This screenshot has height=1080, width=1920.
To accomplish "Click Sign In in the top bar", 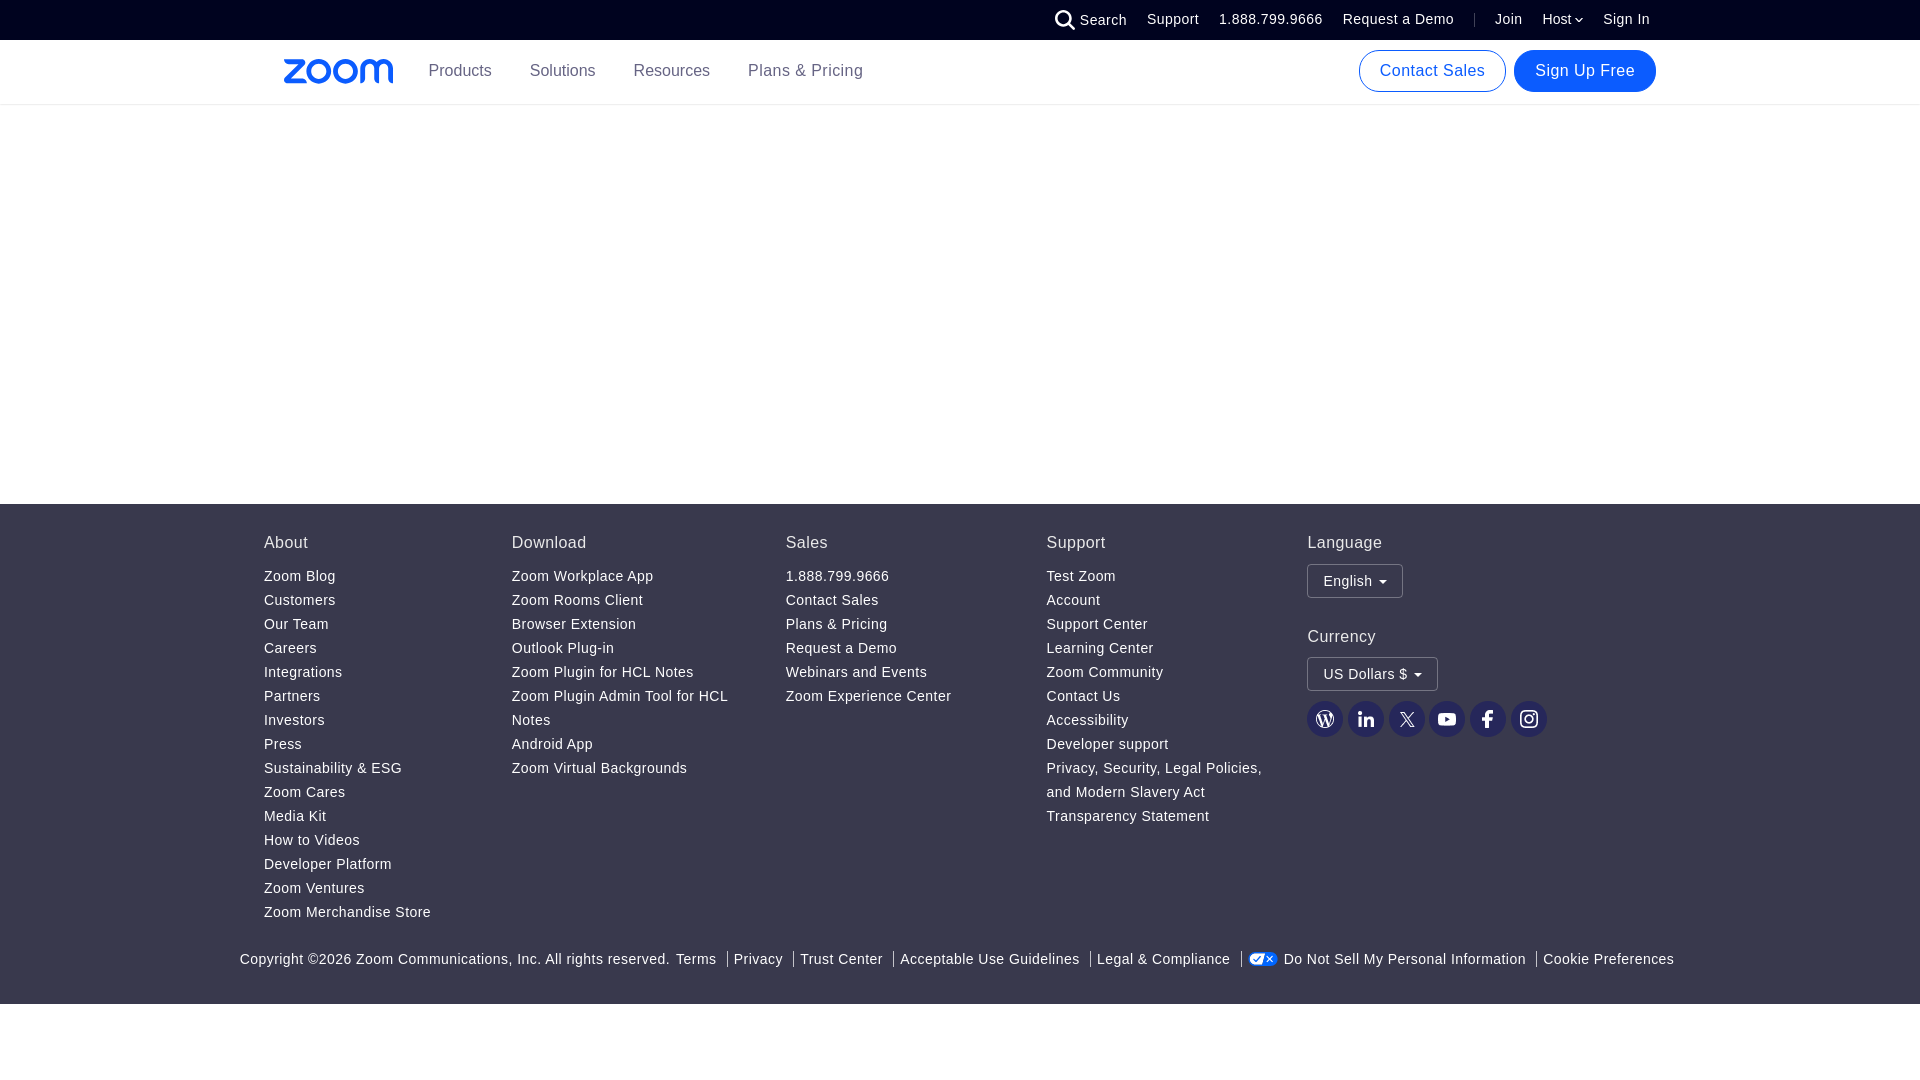I will click(x=1626, y=20).
